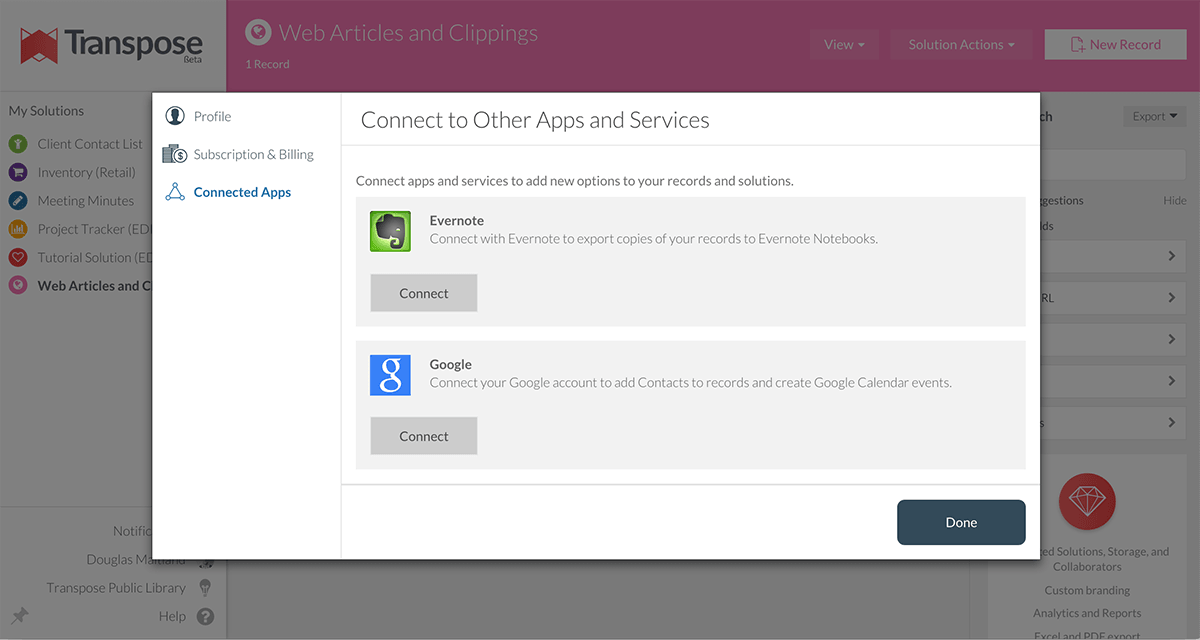Click the Subscription & Billing money icon
The image size is (1200, 640).
pos(175,154)
